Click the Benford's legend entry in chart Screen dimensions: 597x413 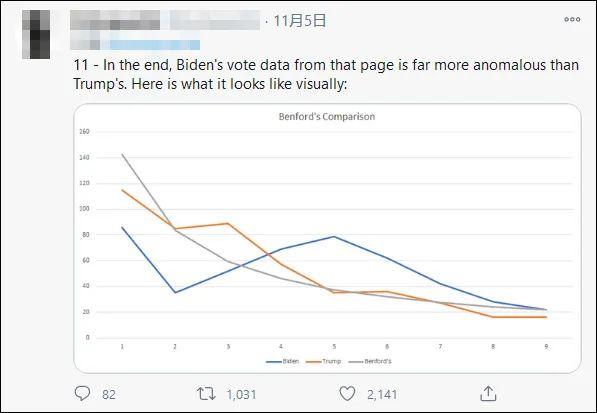pyautogui.click(x=370, y=361)
